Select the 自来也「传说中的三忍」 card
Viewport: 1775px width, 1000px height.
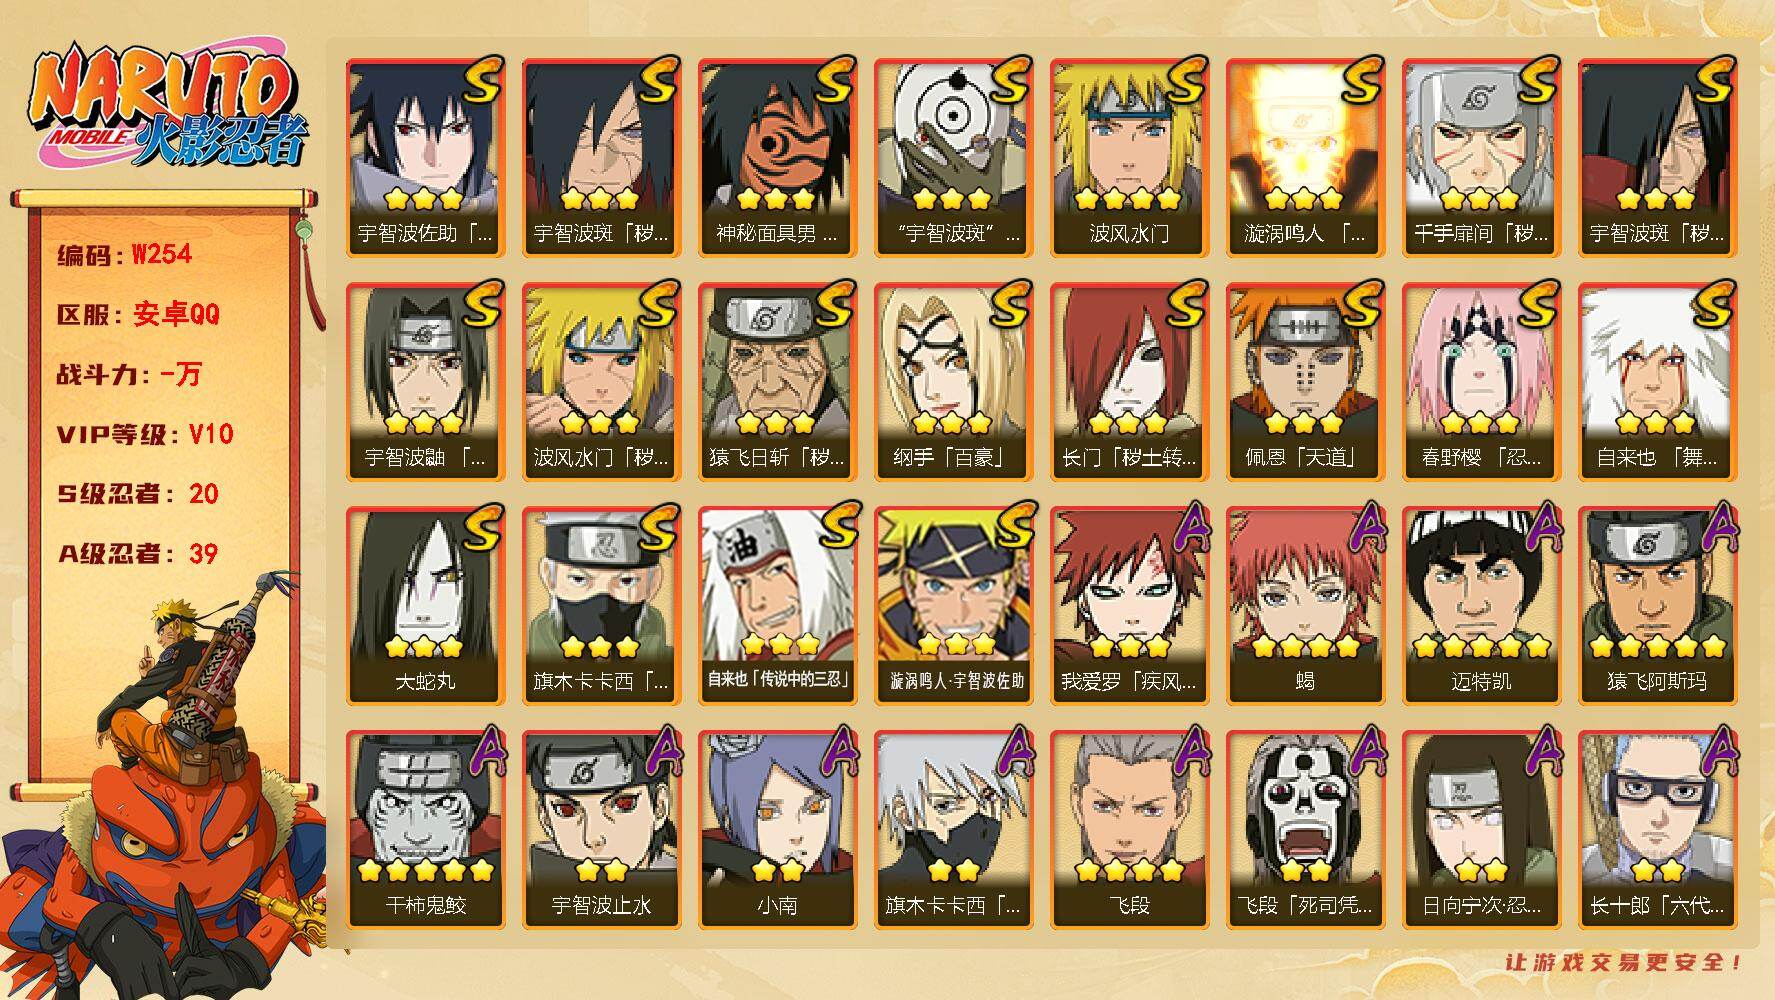777,606
